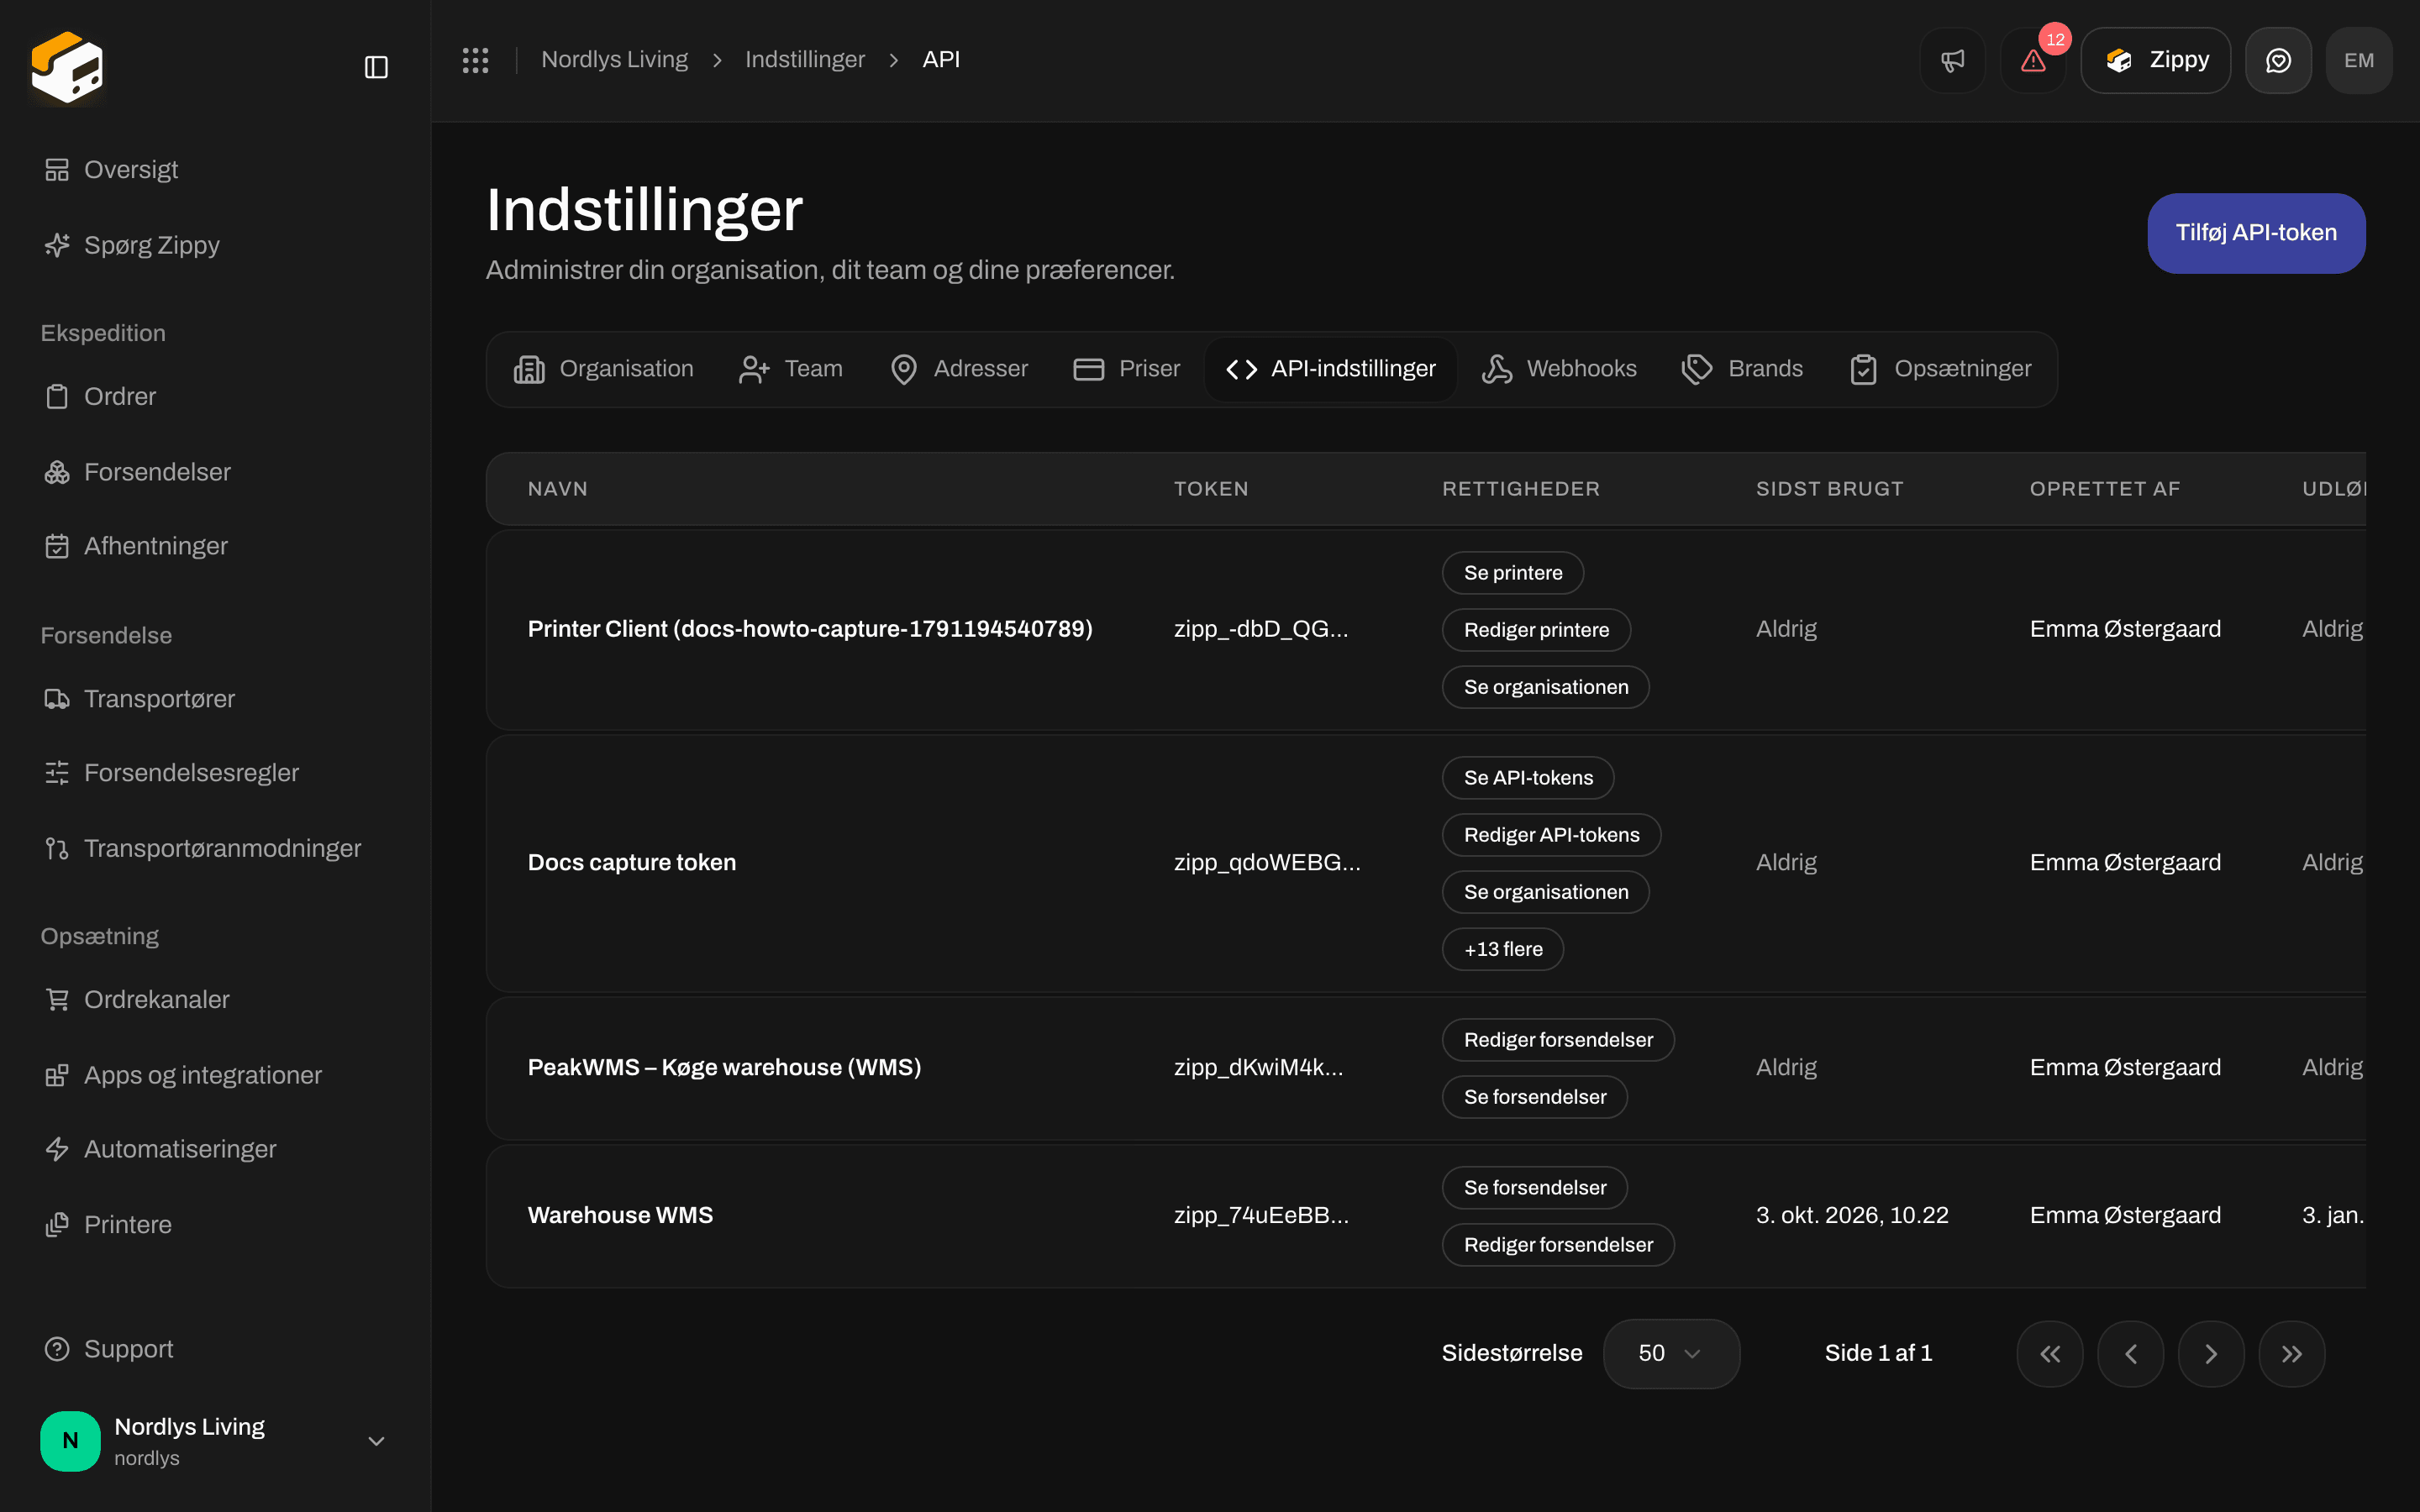The width and height of the screenshot is (2420, 1512).
Task: Click the Zippy logo in the sidebar
Action: (x=67, y=67)
